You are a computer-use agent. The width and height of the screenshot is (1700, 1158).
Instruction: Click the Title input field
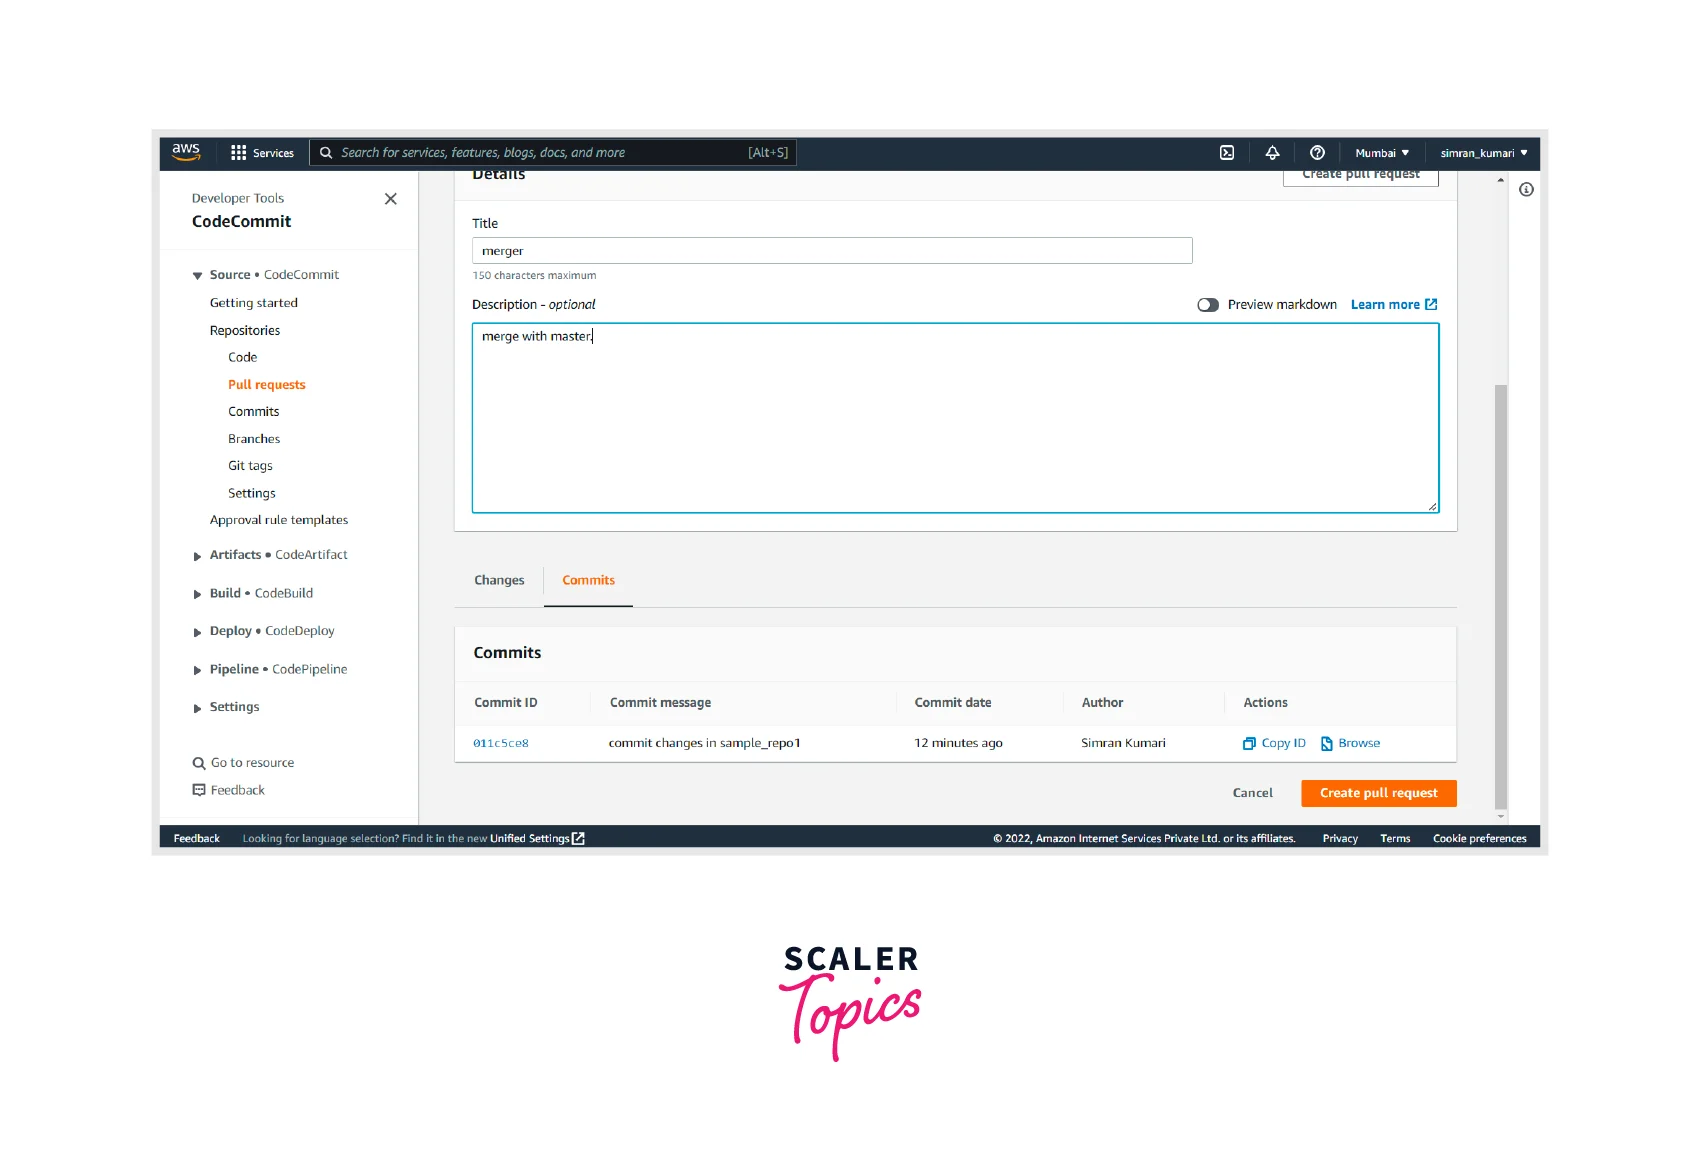pos(831,251)
